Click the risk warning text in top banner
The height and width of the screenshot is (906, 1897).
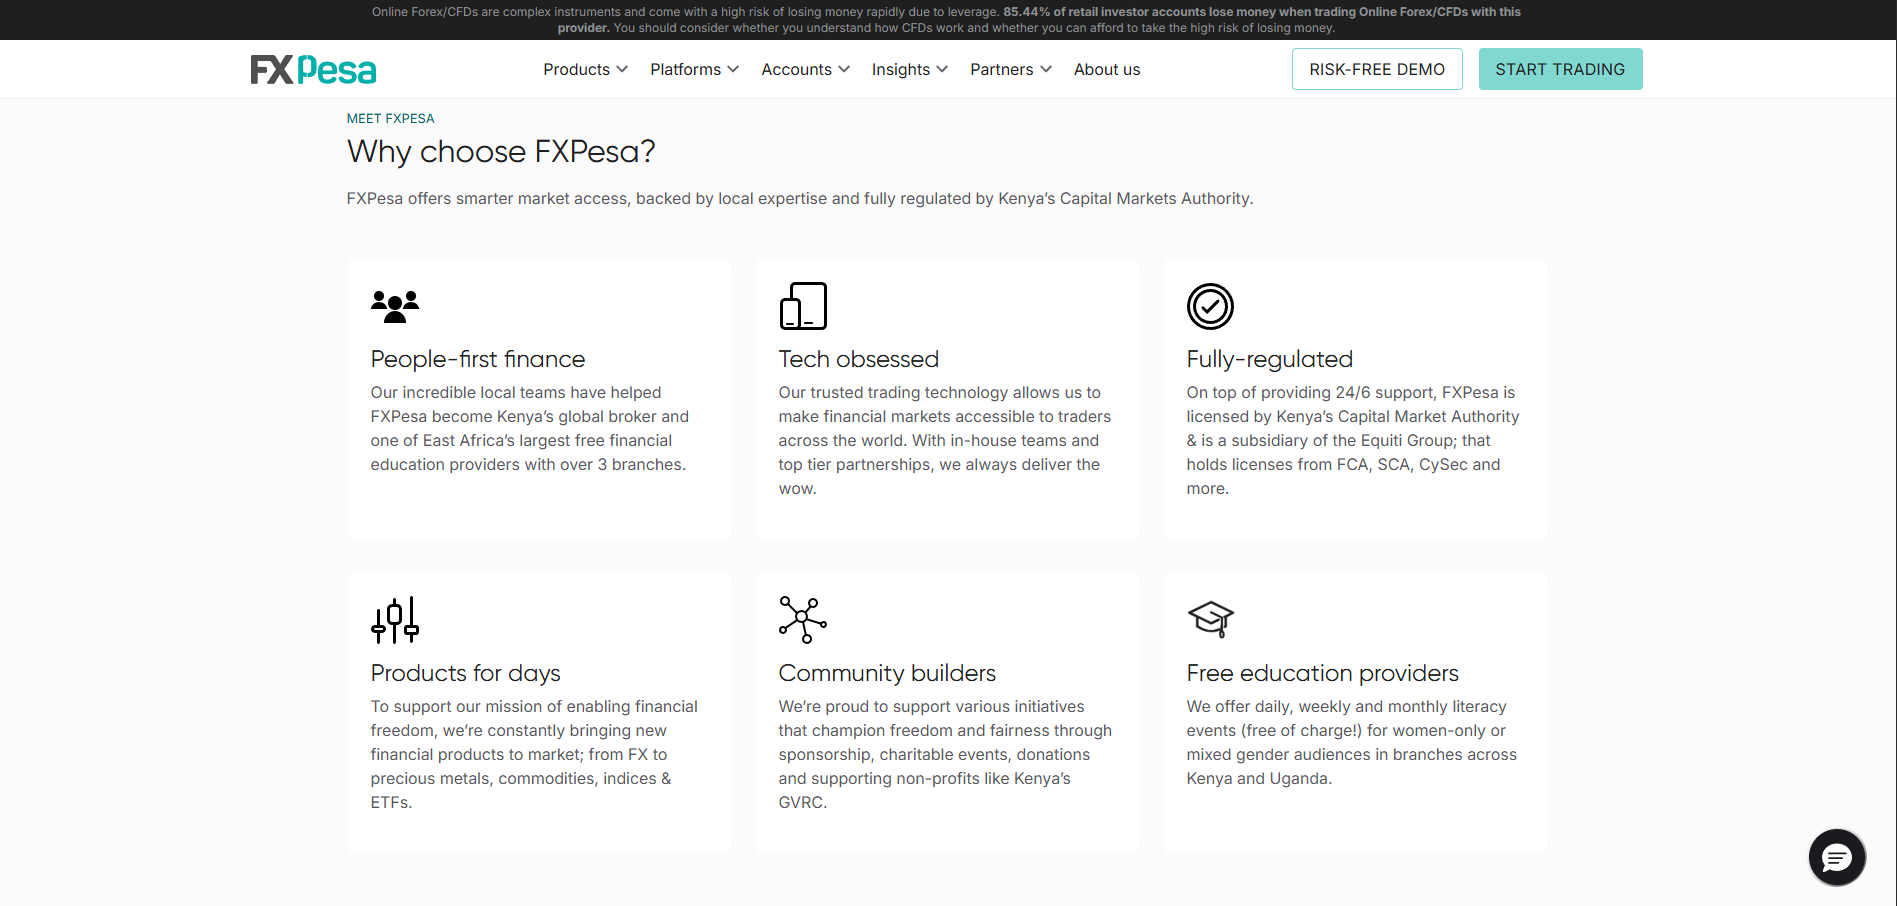click(947, 20)
